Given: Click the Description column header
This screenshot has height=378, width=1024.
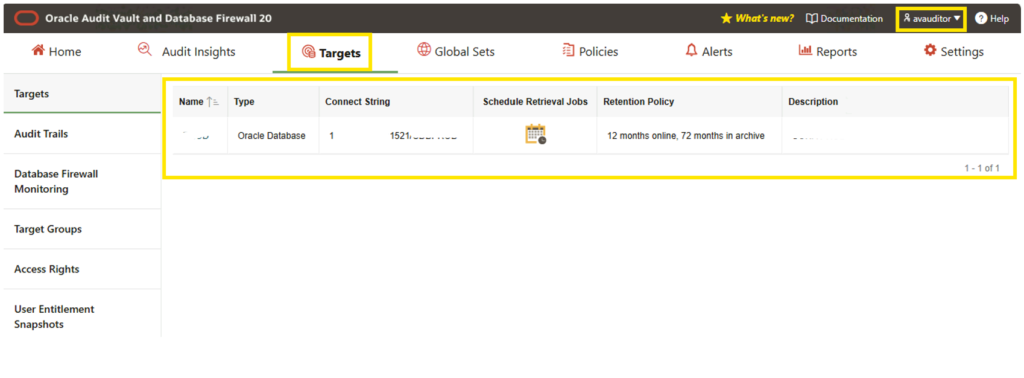Looking at the screenshot, I should (x=813, y=102).
